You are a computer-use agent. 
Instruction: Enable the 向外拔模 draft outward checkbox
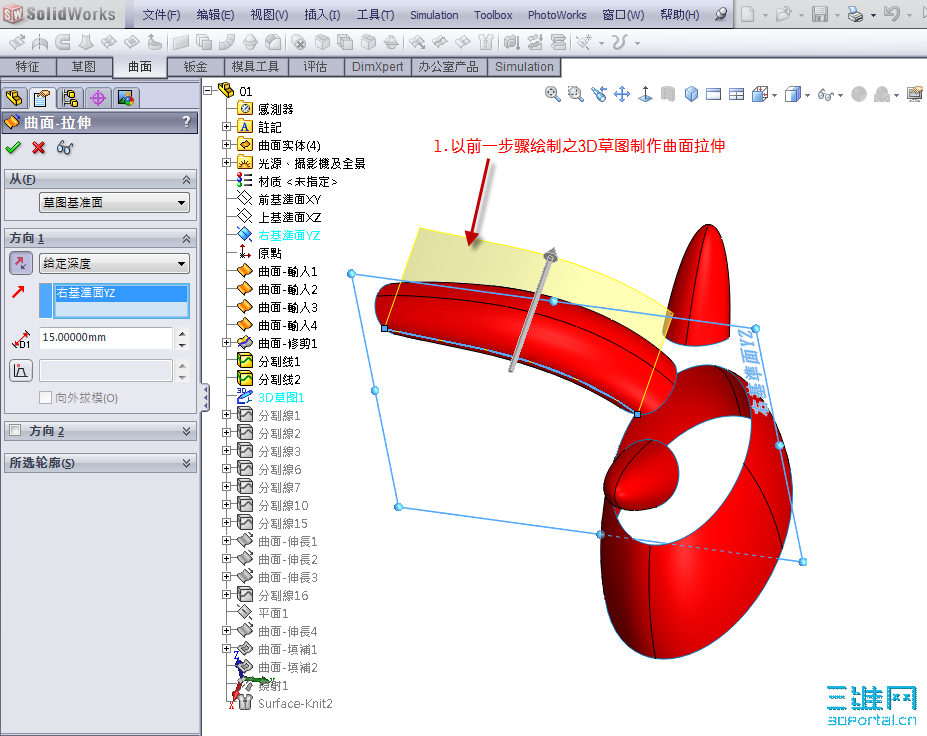point(45,397)
